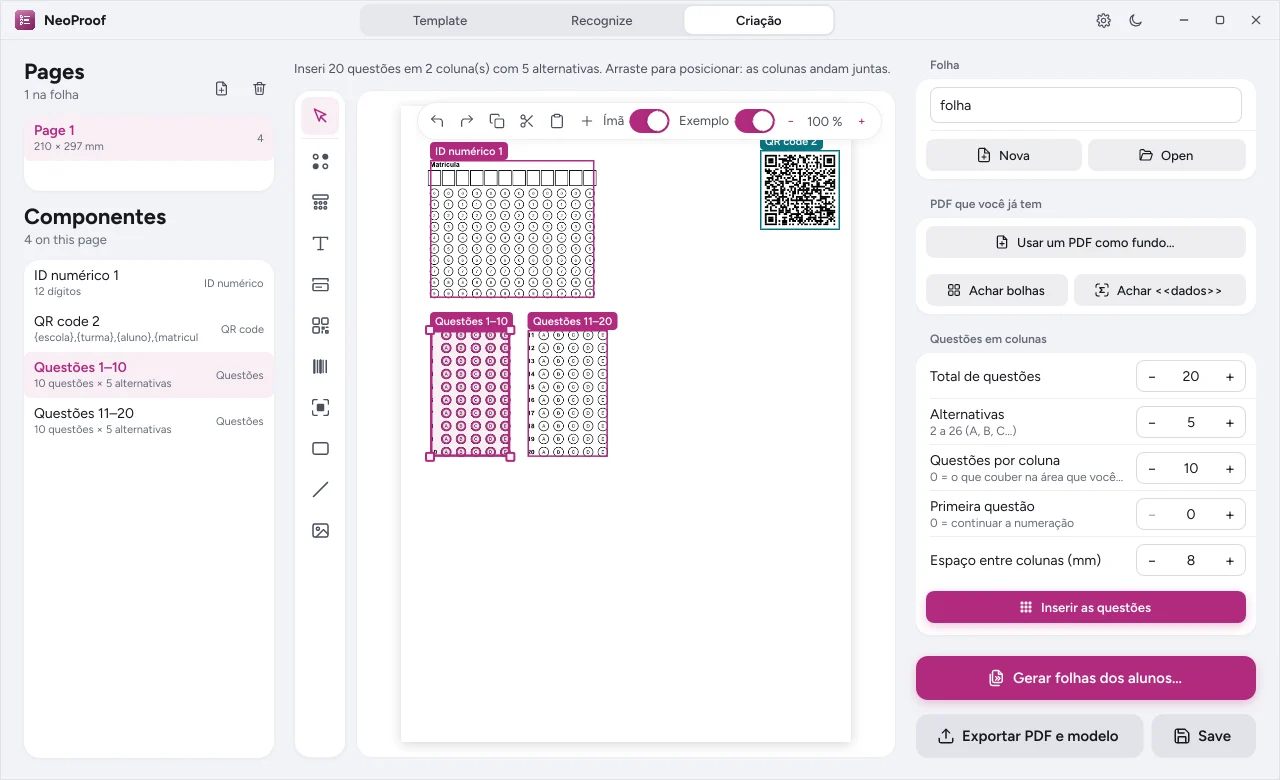This screenshot has width=1280, height=780.
Task: Select Page 1 in Pages list
Action: point(149,138)
